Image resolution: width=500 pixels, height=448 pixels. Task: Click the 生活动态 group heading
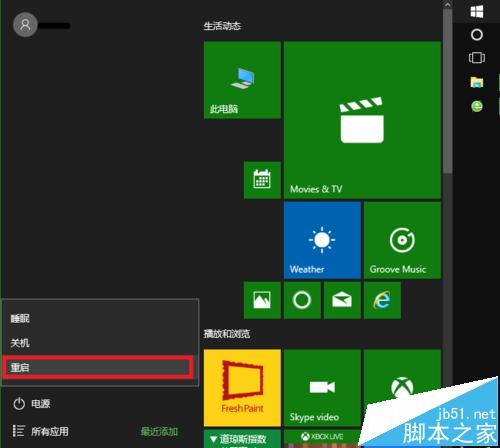(x=222, y=26)
